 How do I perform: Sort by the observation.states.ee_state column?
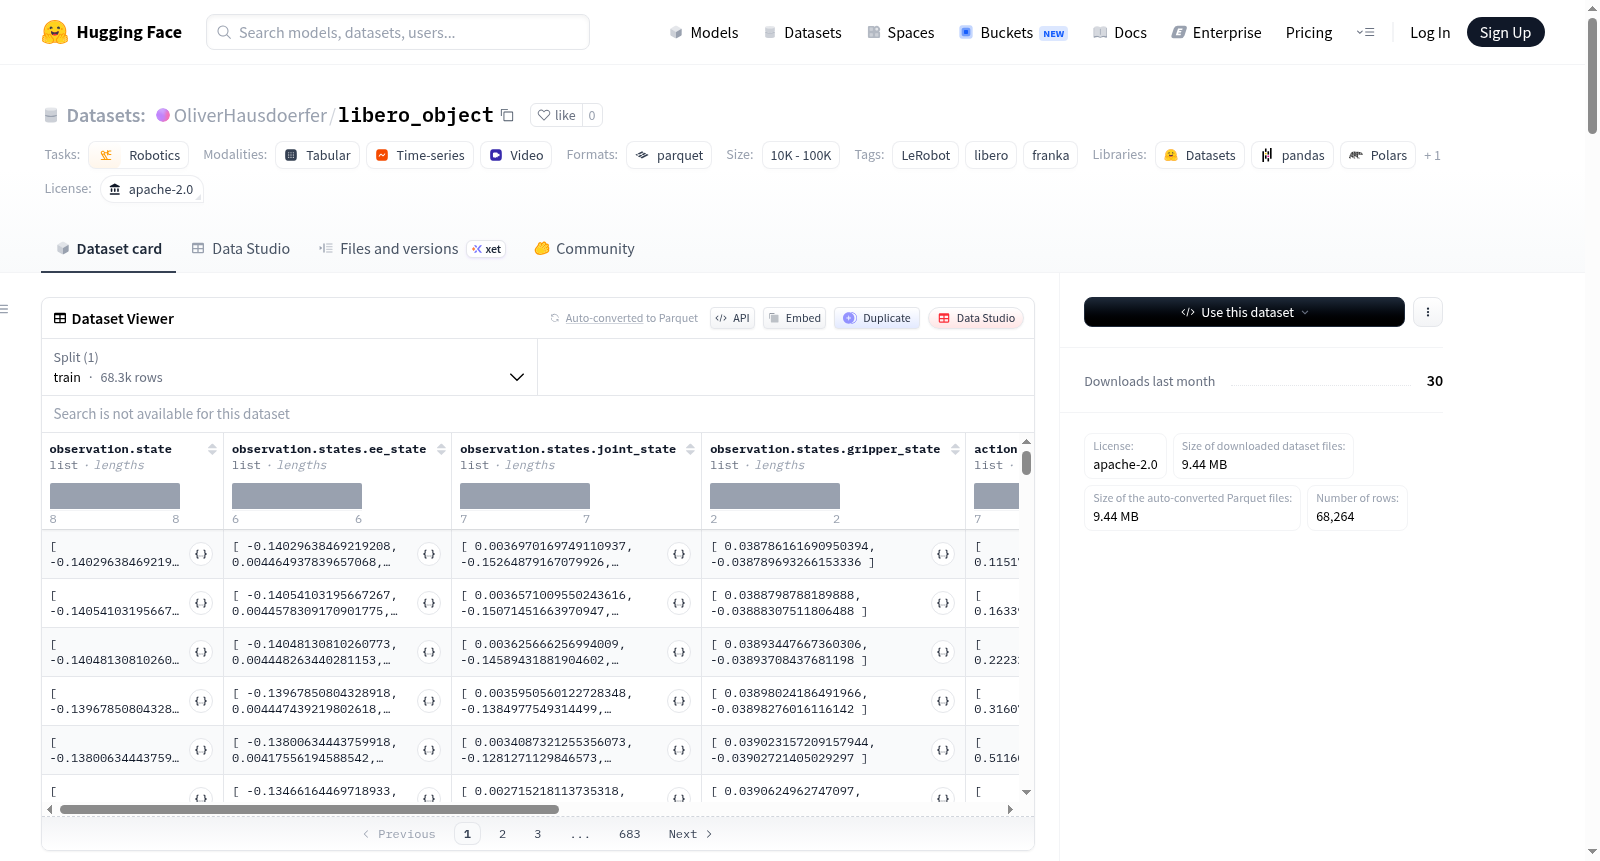tap(441, 449)
